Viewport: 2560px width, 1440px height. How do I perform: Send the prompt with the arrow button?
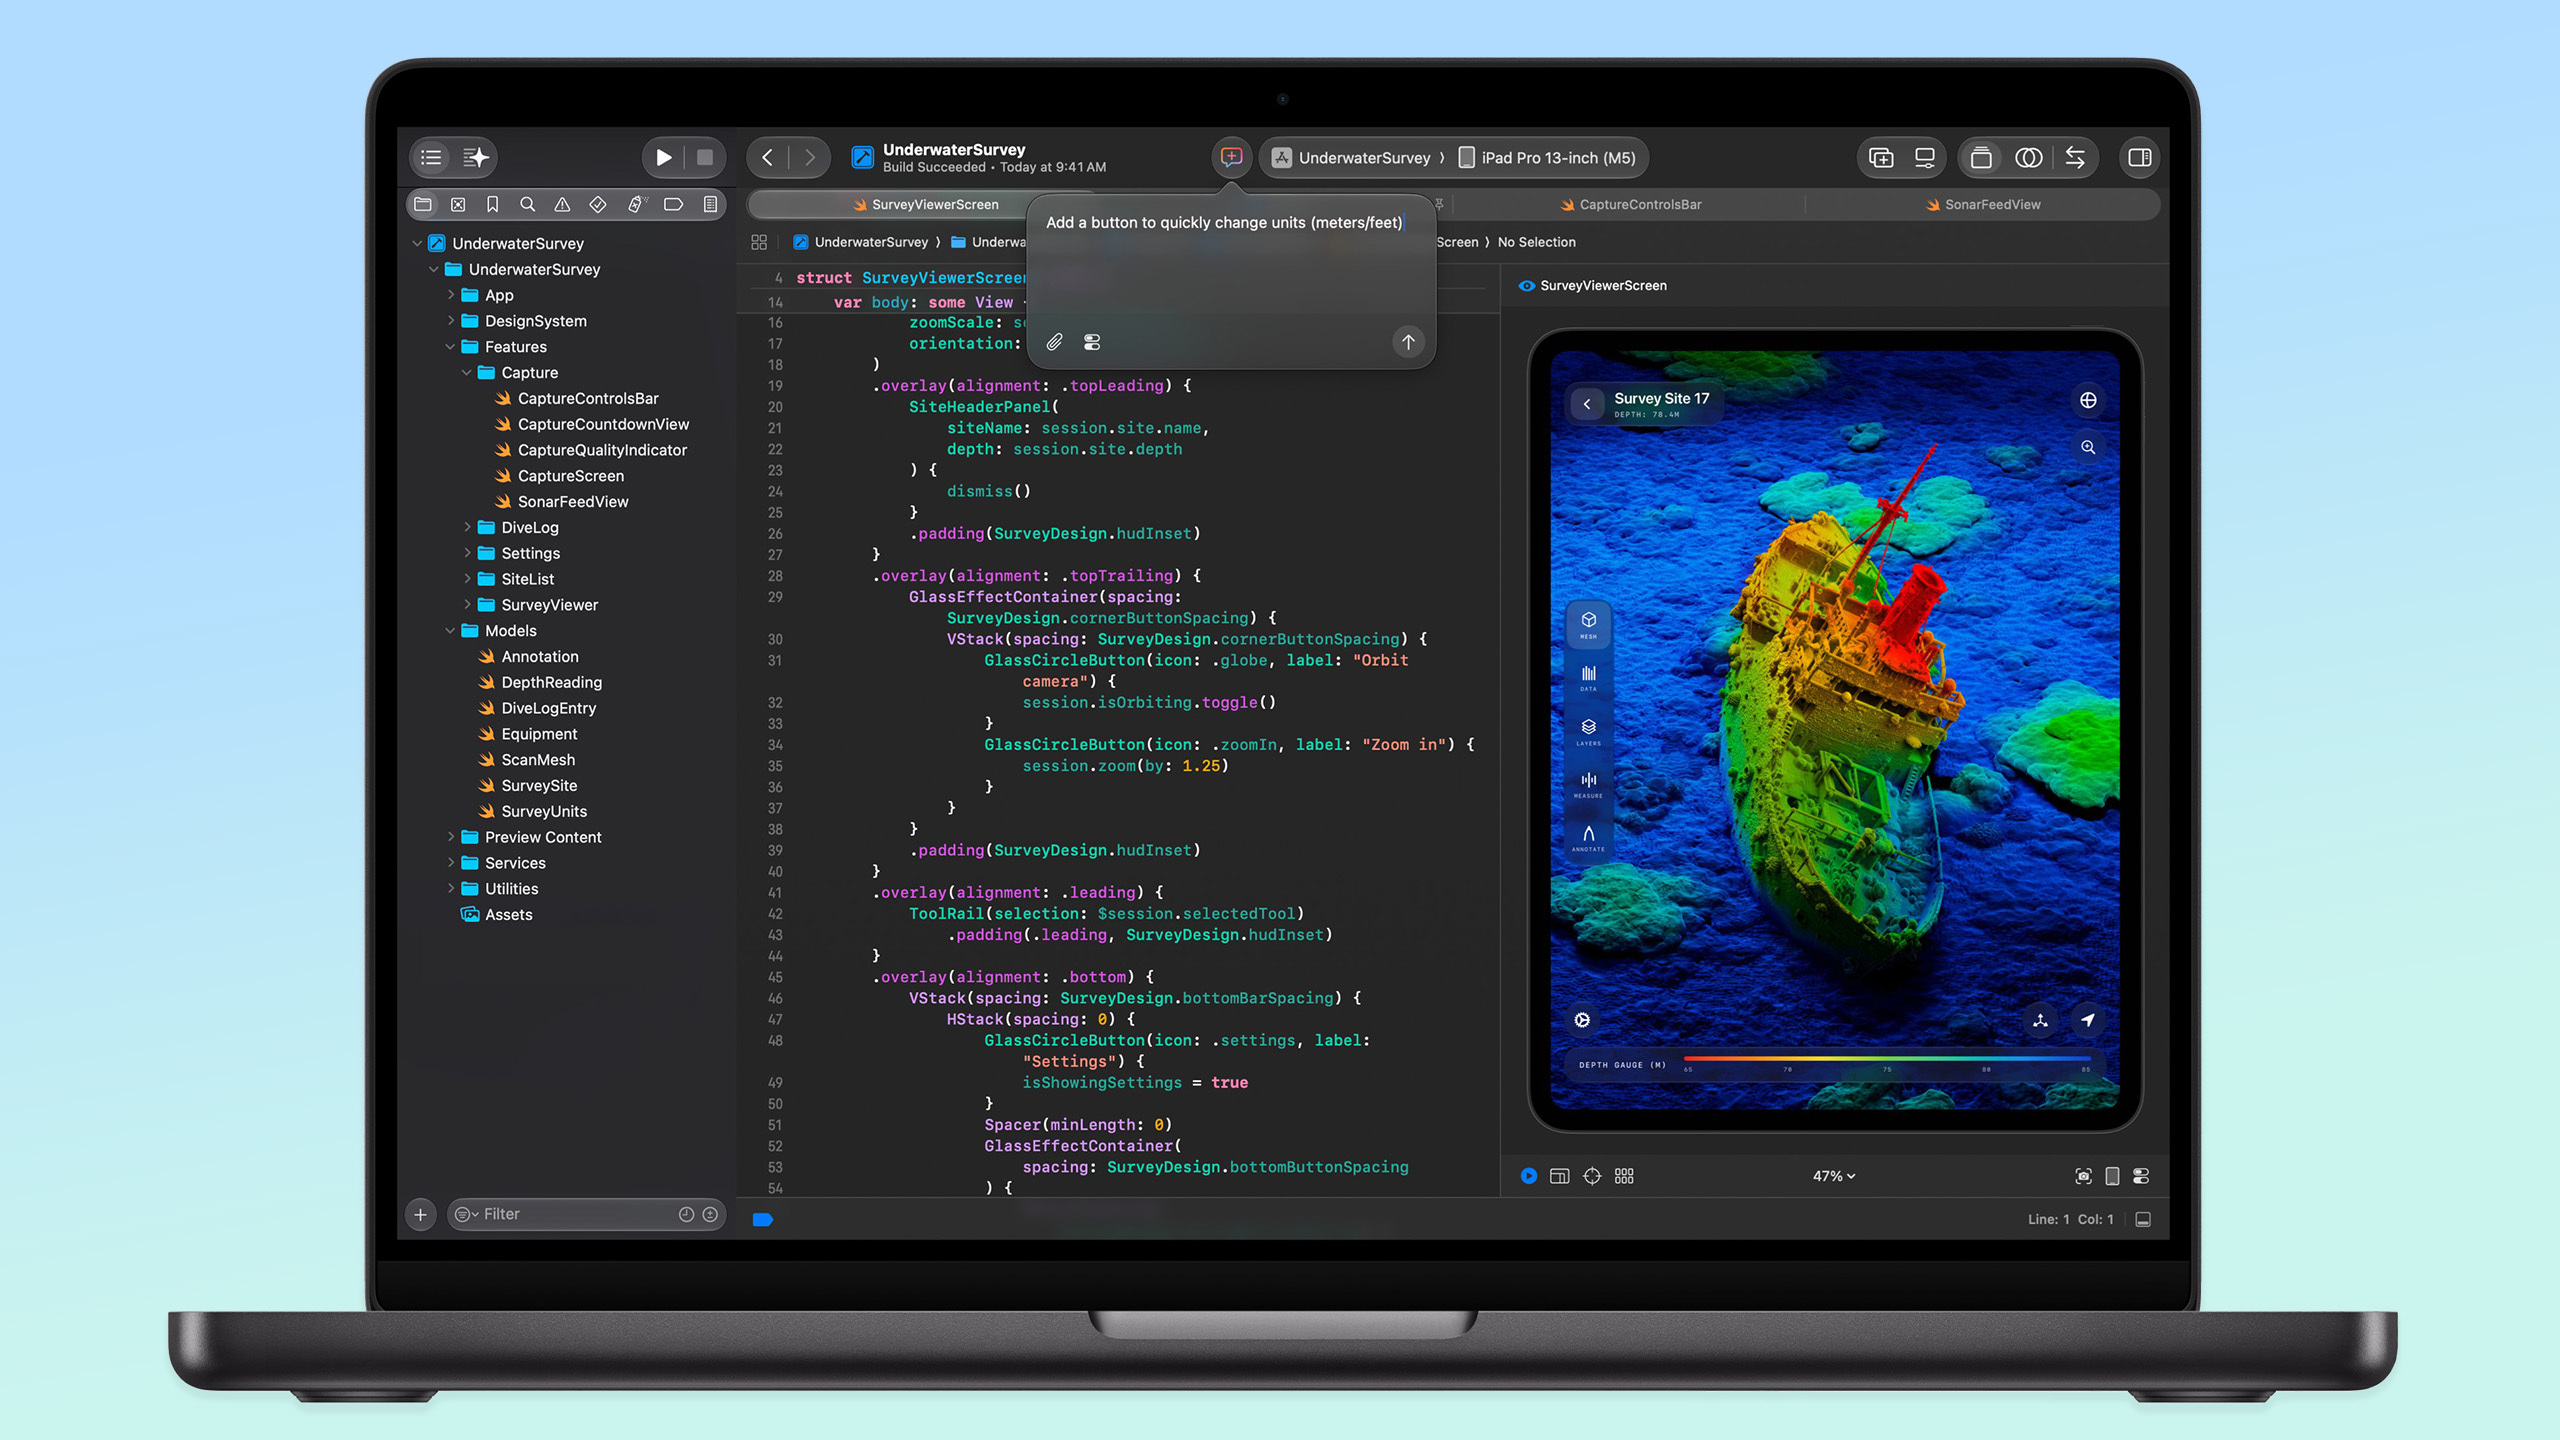(1408, 342)
